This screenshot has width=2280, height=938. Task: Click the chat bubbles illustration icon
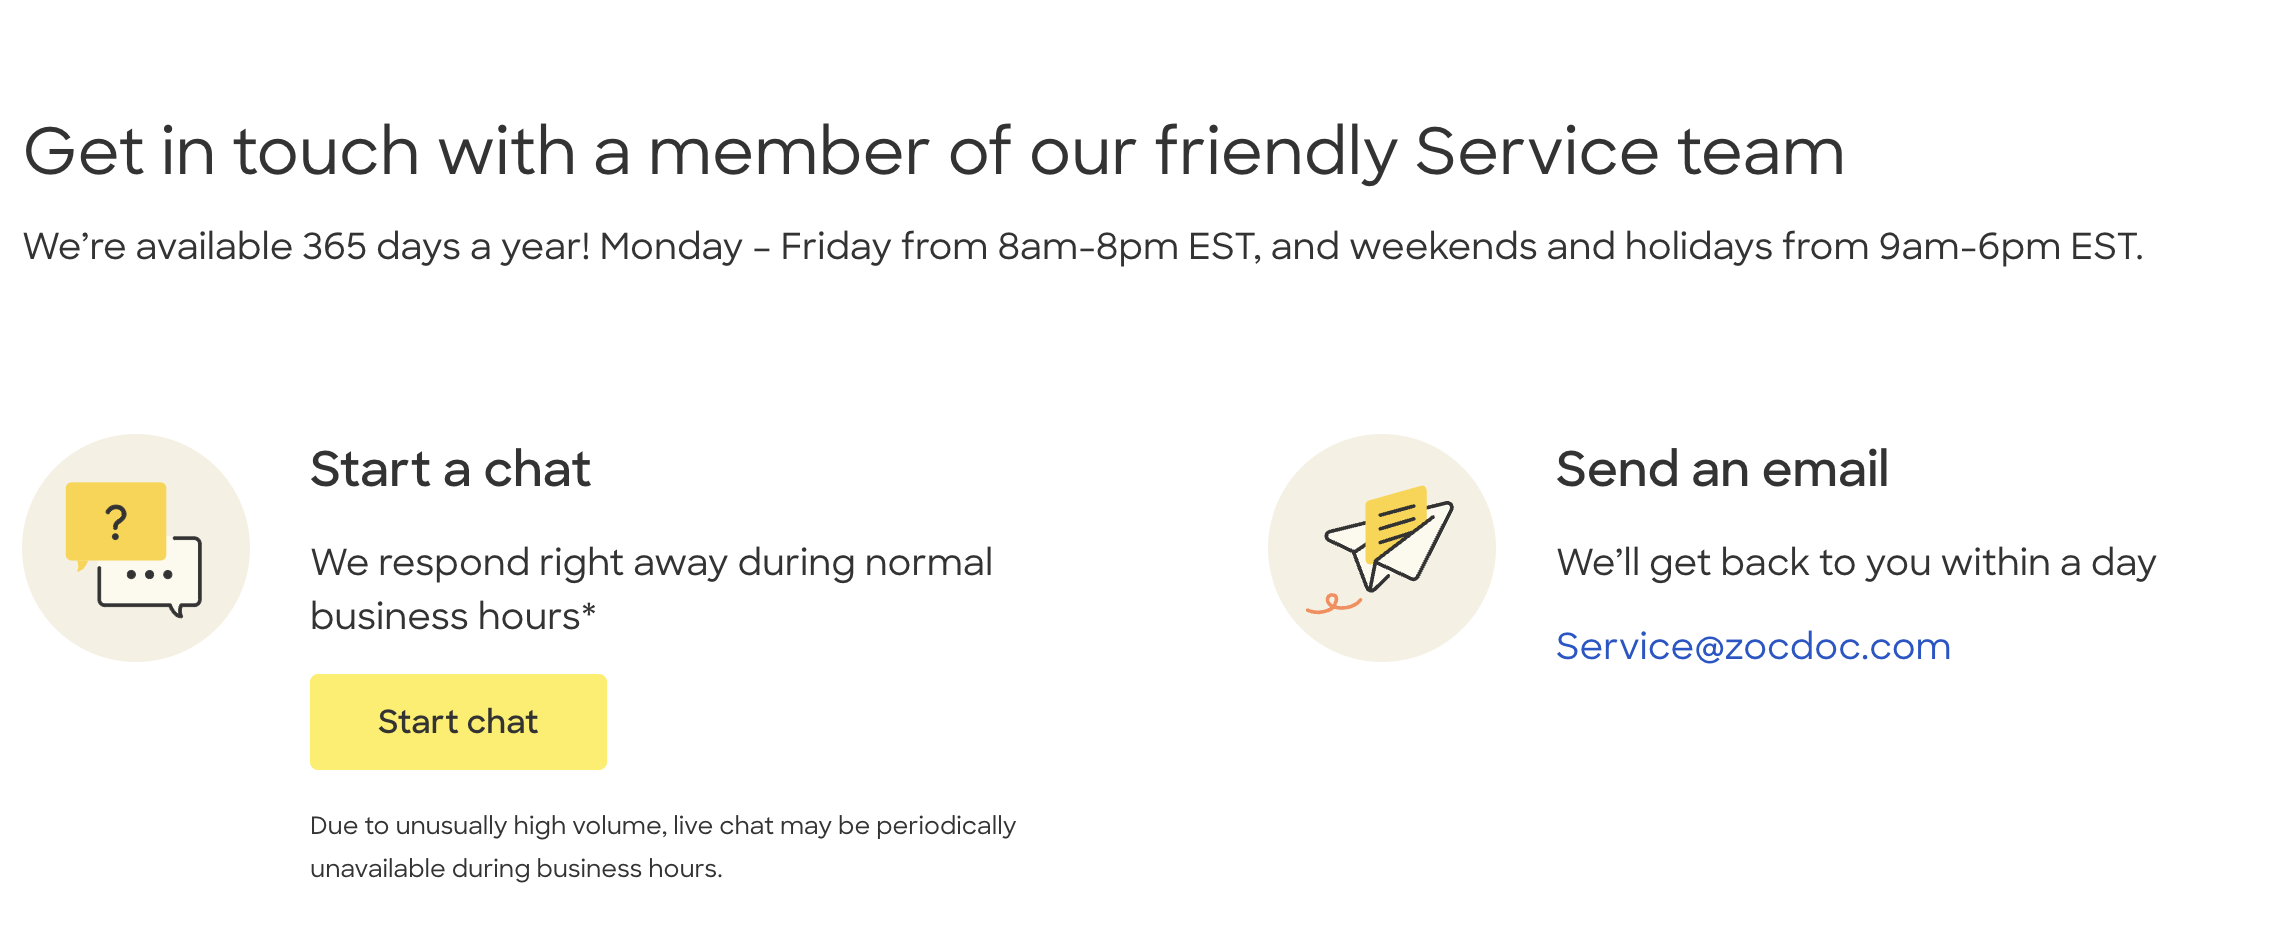tap(136, 548)
